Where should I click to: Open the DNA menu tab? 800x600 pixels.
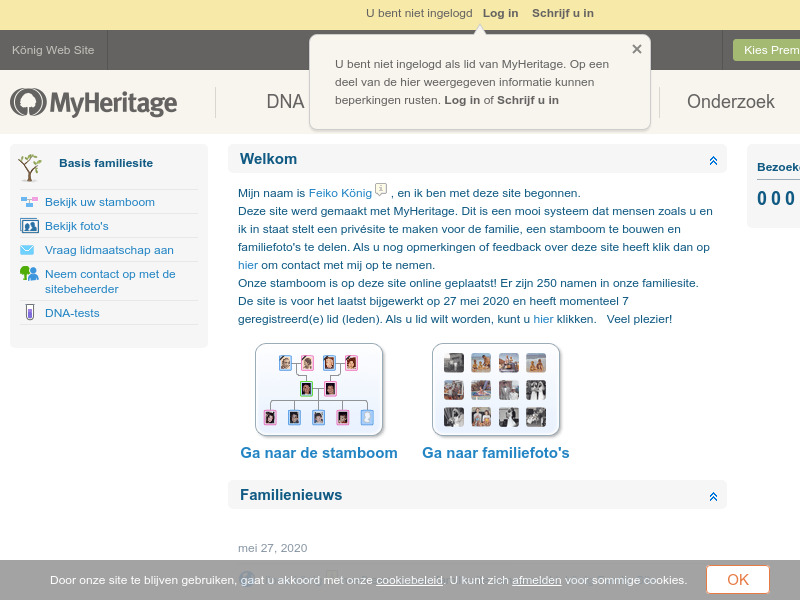pos(286,101)
